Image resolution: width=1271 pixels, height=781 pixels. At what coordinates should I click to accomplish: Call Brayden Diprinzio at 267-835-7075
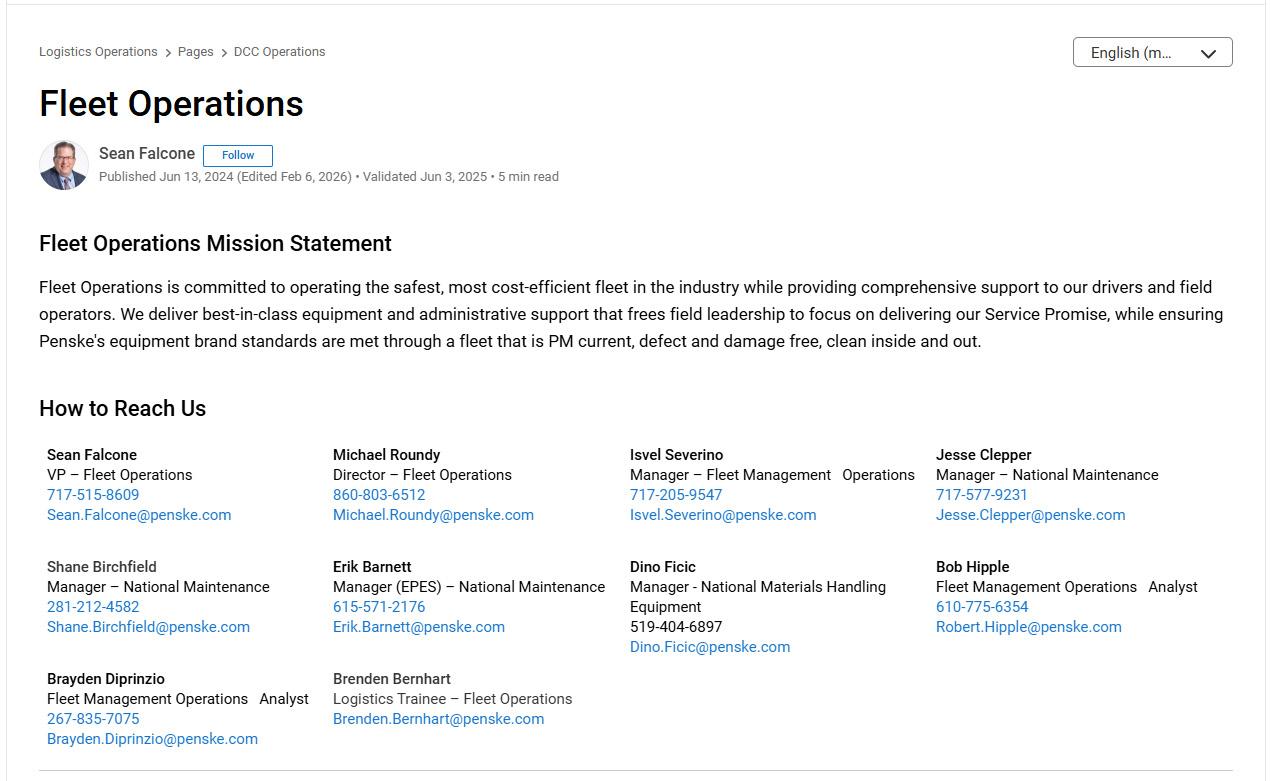[93, 719]
